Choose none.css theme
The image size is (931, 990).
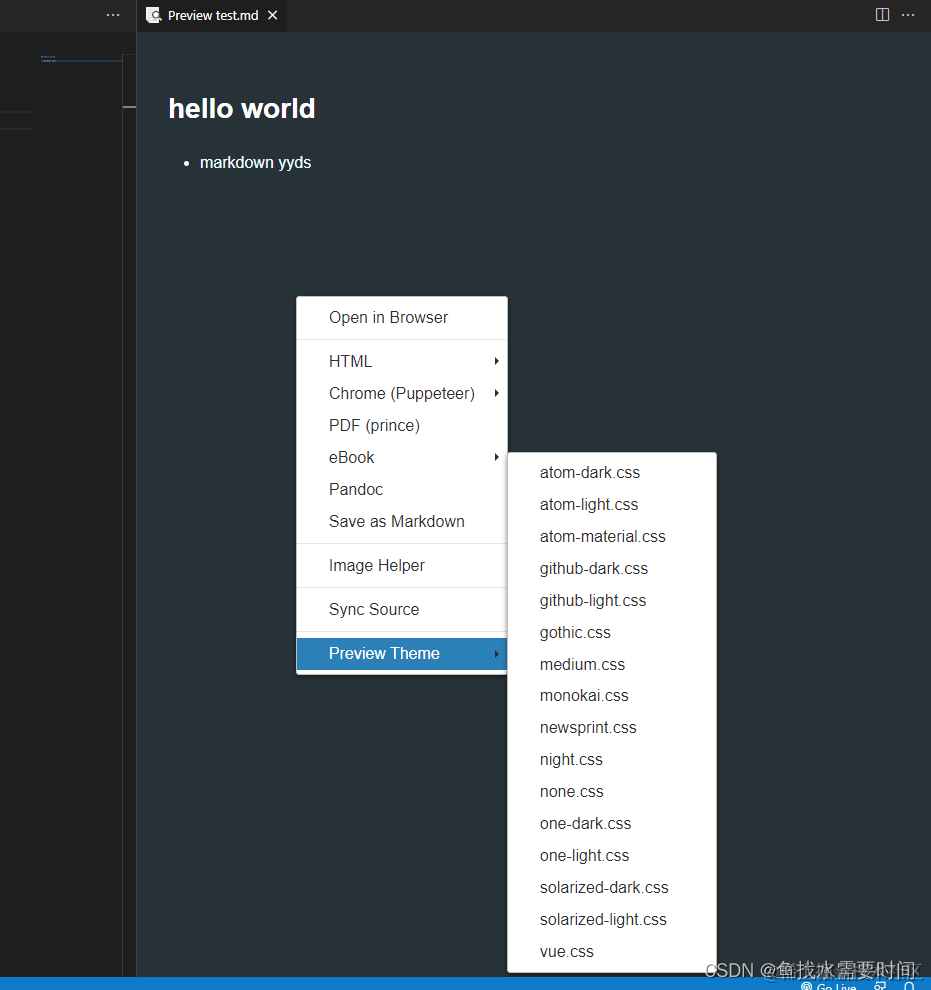point(612,792)
